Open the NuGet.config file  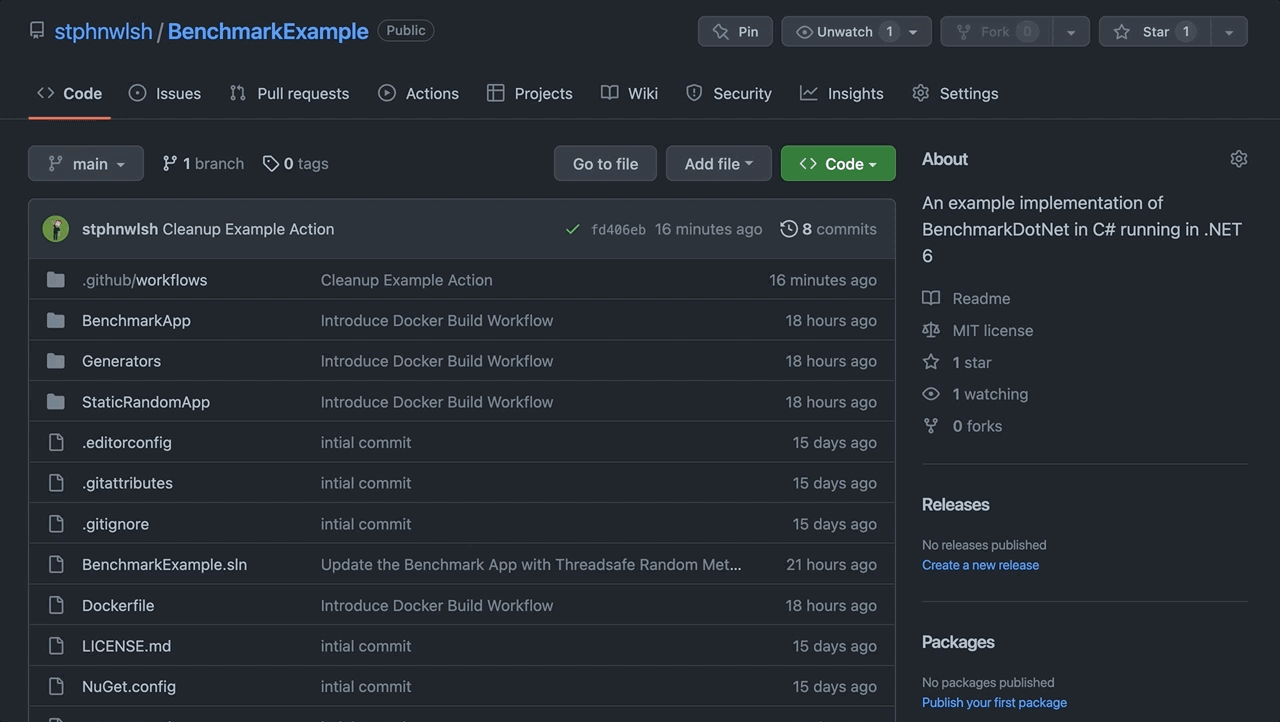click(x=129, y=687)
